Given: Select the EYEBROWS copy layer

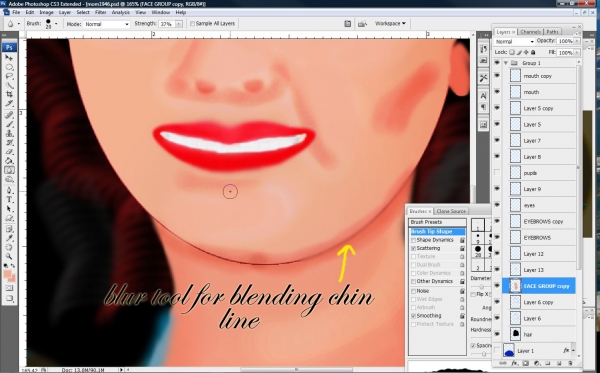Looking at the screenshot, I should (538, 222).
